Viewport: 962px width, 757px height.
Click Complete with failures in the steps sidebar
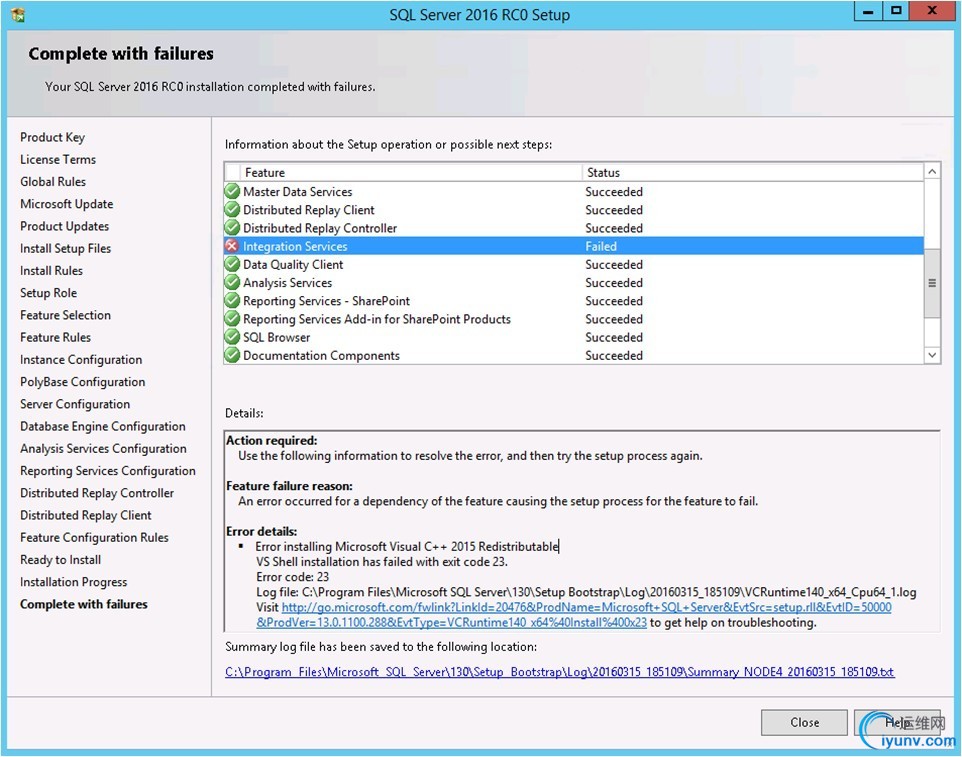click(83, 604)
